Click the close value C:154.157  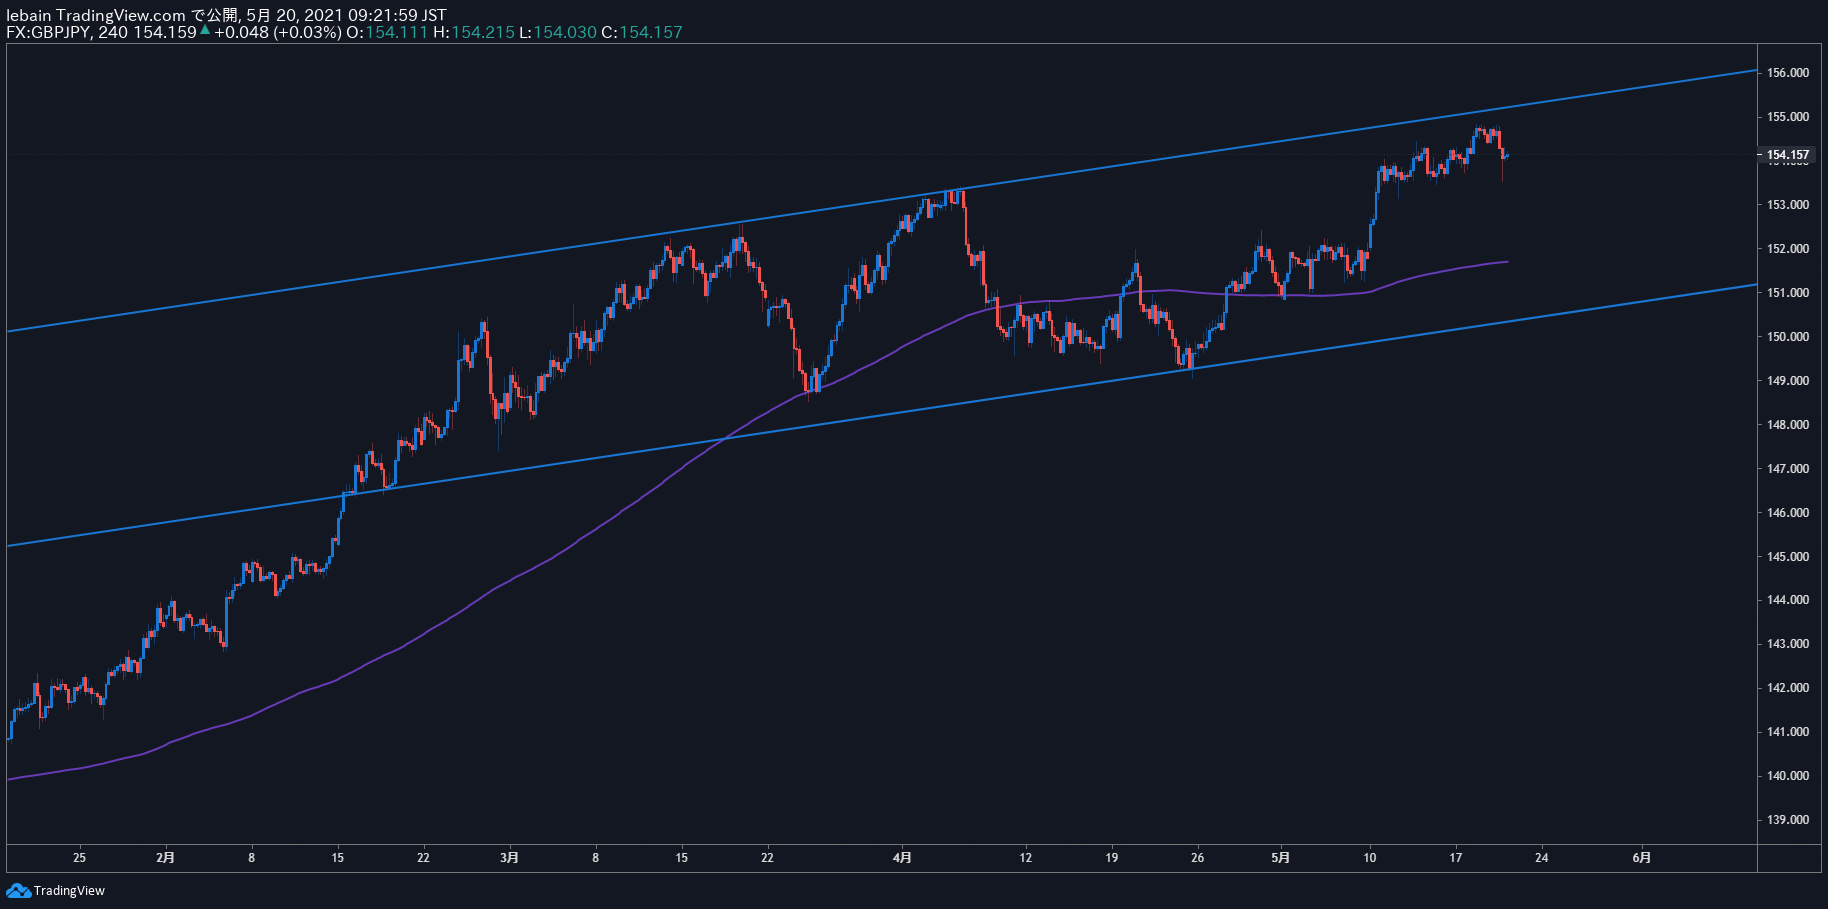pyautogui.click(x=642, y=32)
